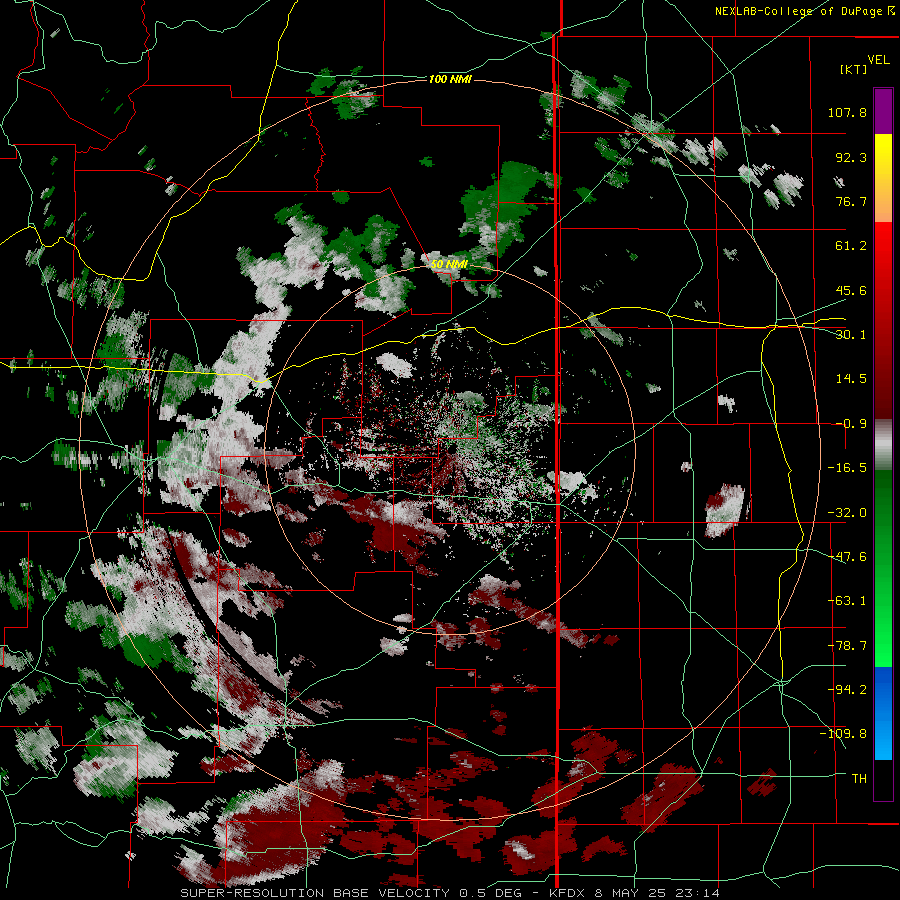Click the -32.0 legend value
The image size is (900, 900).
(x=847, y=513)
